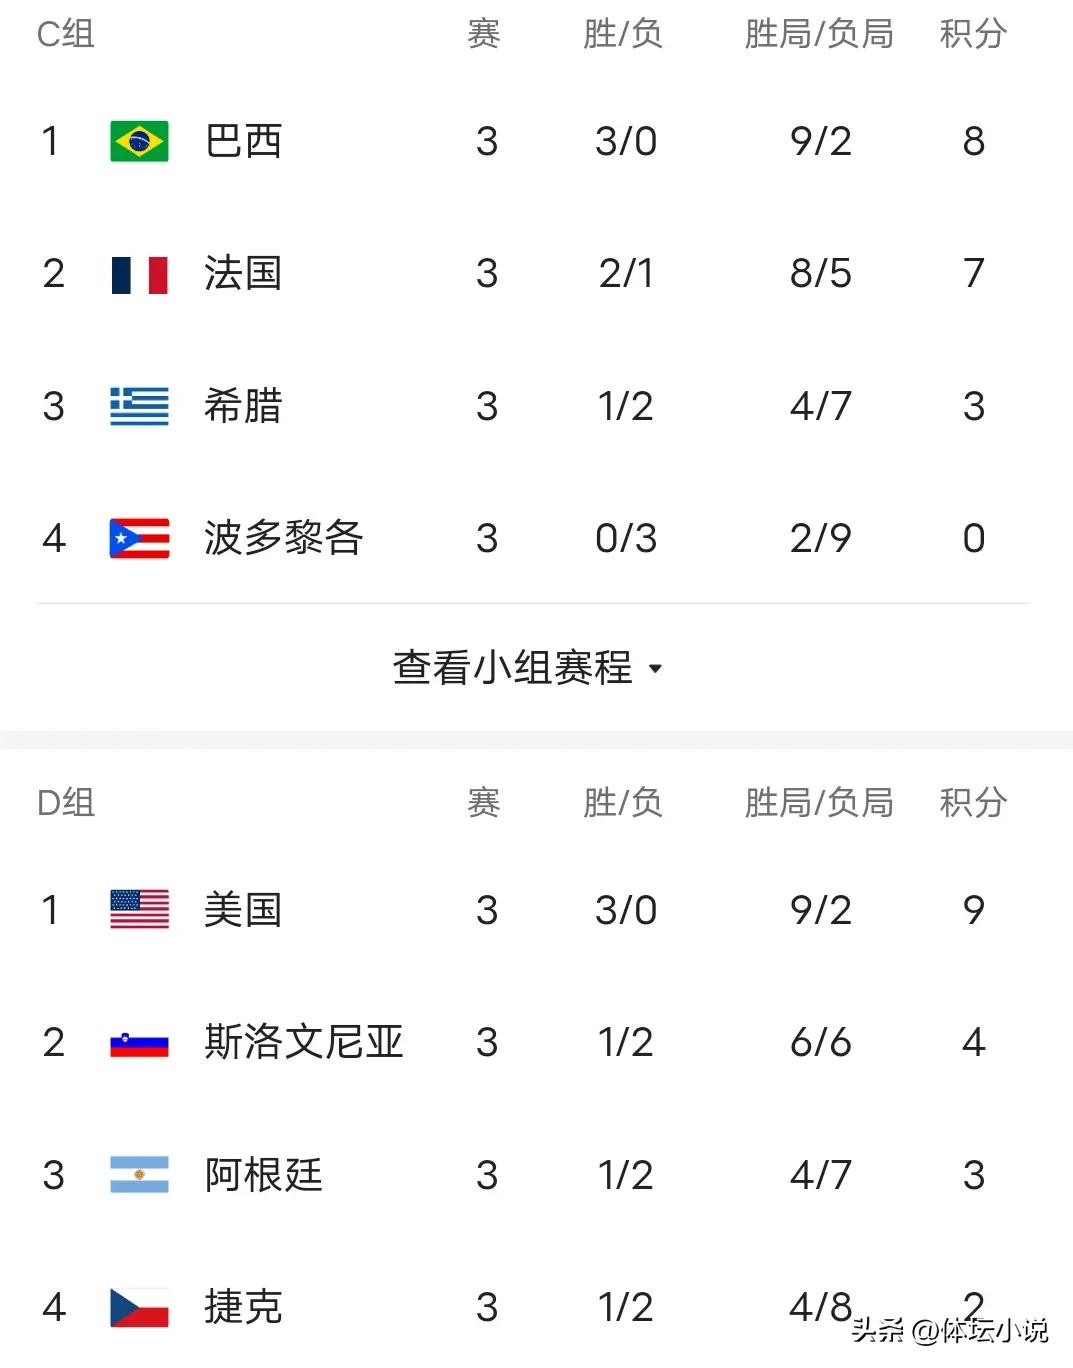Click 积分 column header in group C
Viewport: 1073px width, 1368px height.
coord(973,34)
